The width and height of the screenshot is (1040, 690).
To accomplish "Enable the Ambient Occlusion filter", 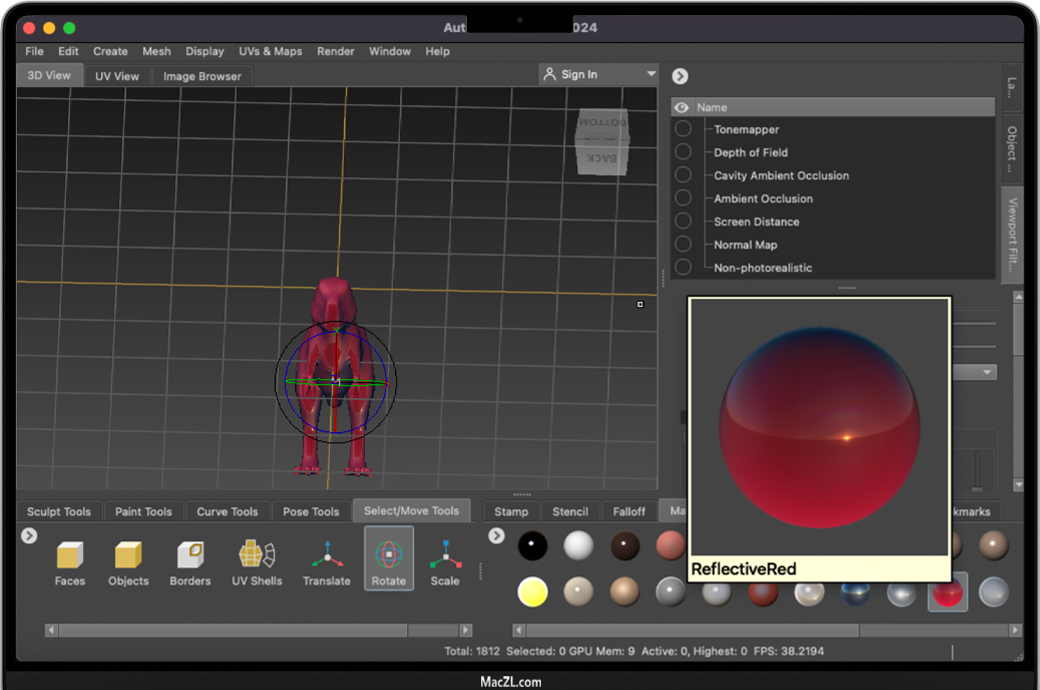I will [x=683, y=198].
